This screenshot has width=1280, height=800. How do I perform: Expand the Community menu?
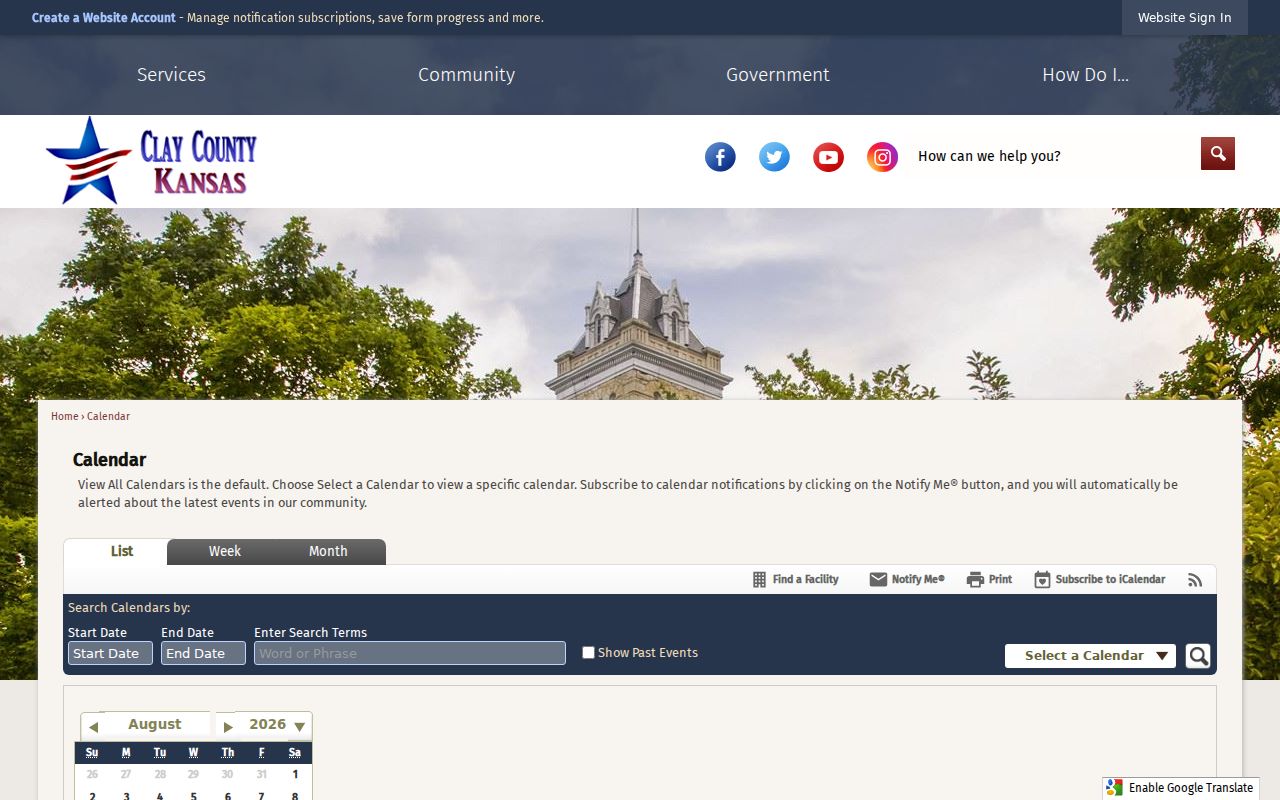[466, 75]
